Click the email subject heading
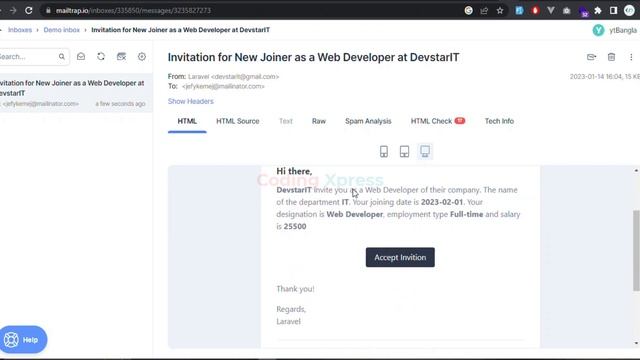 pos(313,57)
